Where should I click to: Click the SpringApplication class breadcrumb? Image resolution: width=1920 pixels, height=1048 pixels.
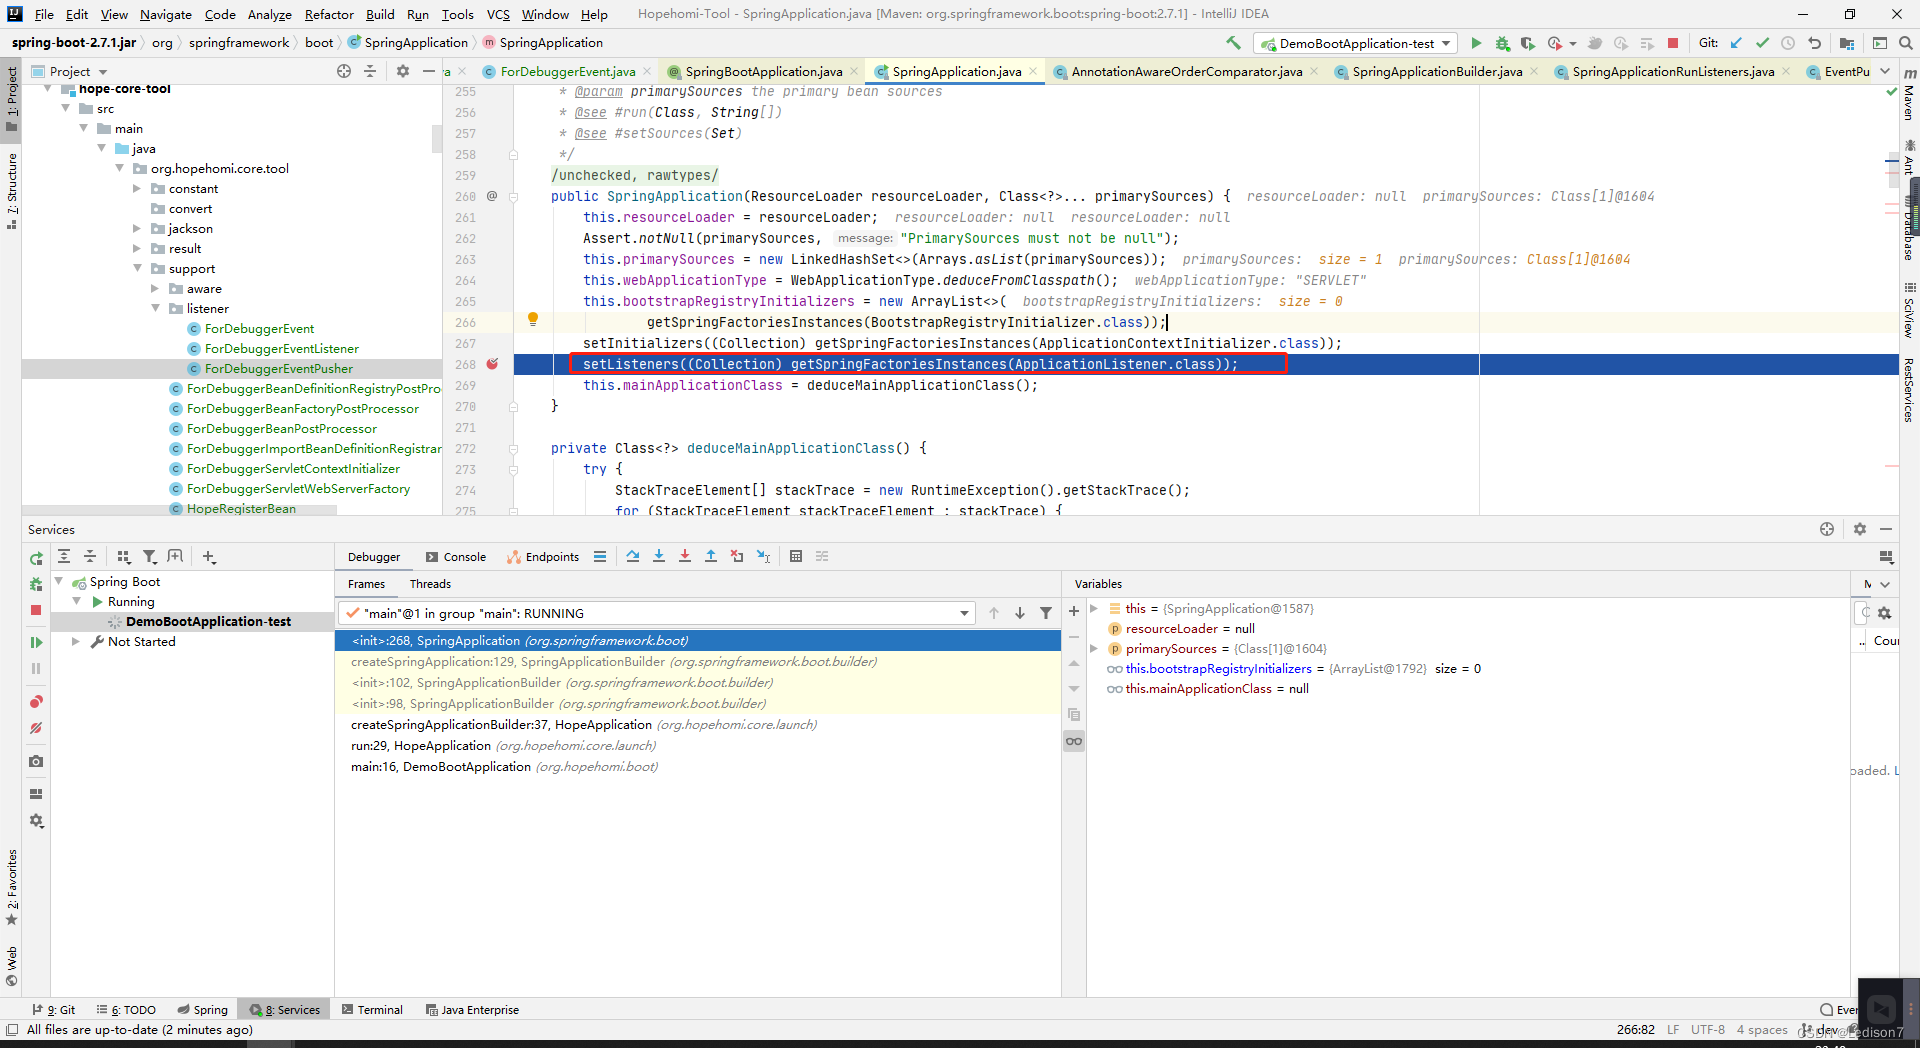[x=407, y=43]
